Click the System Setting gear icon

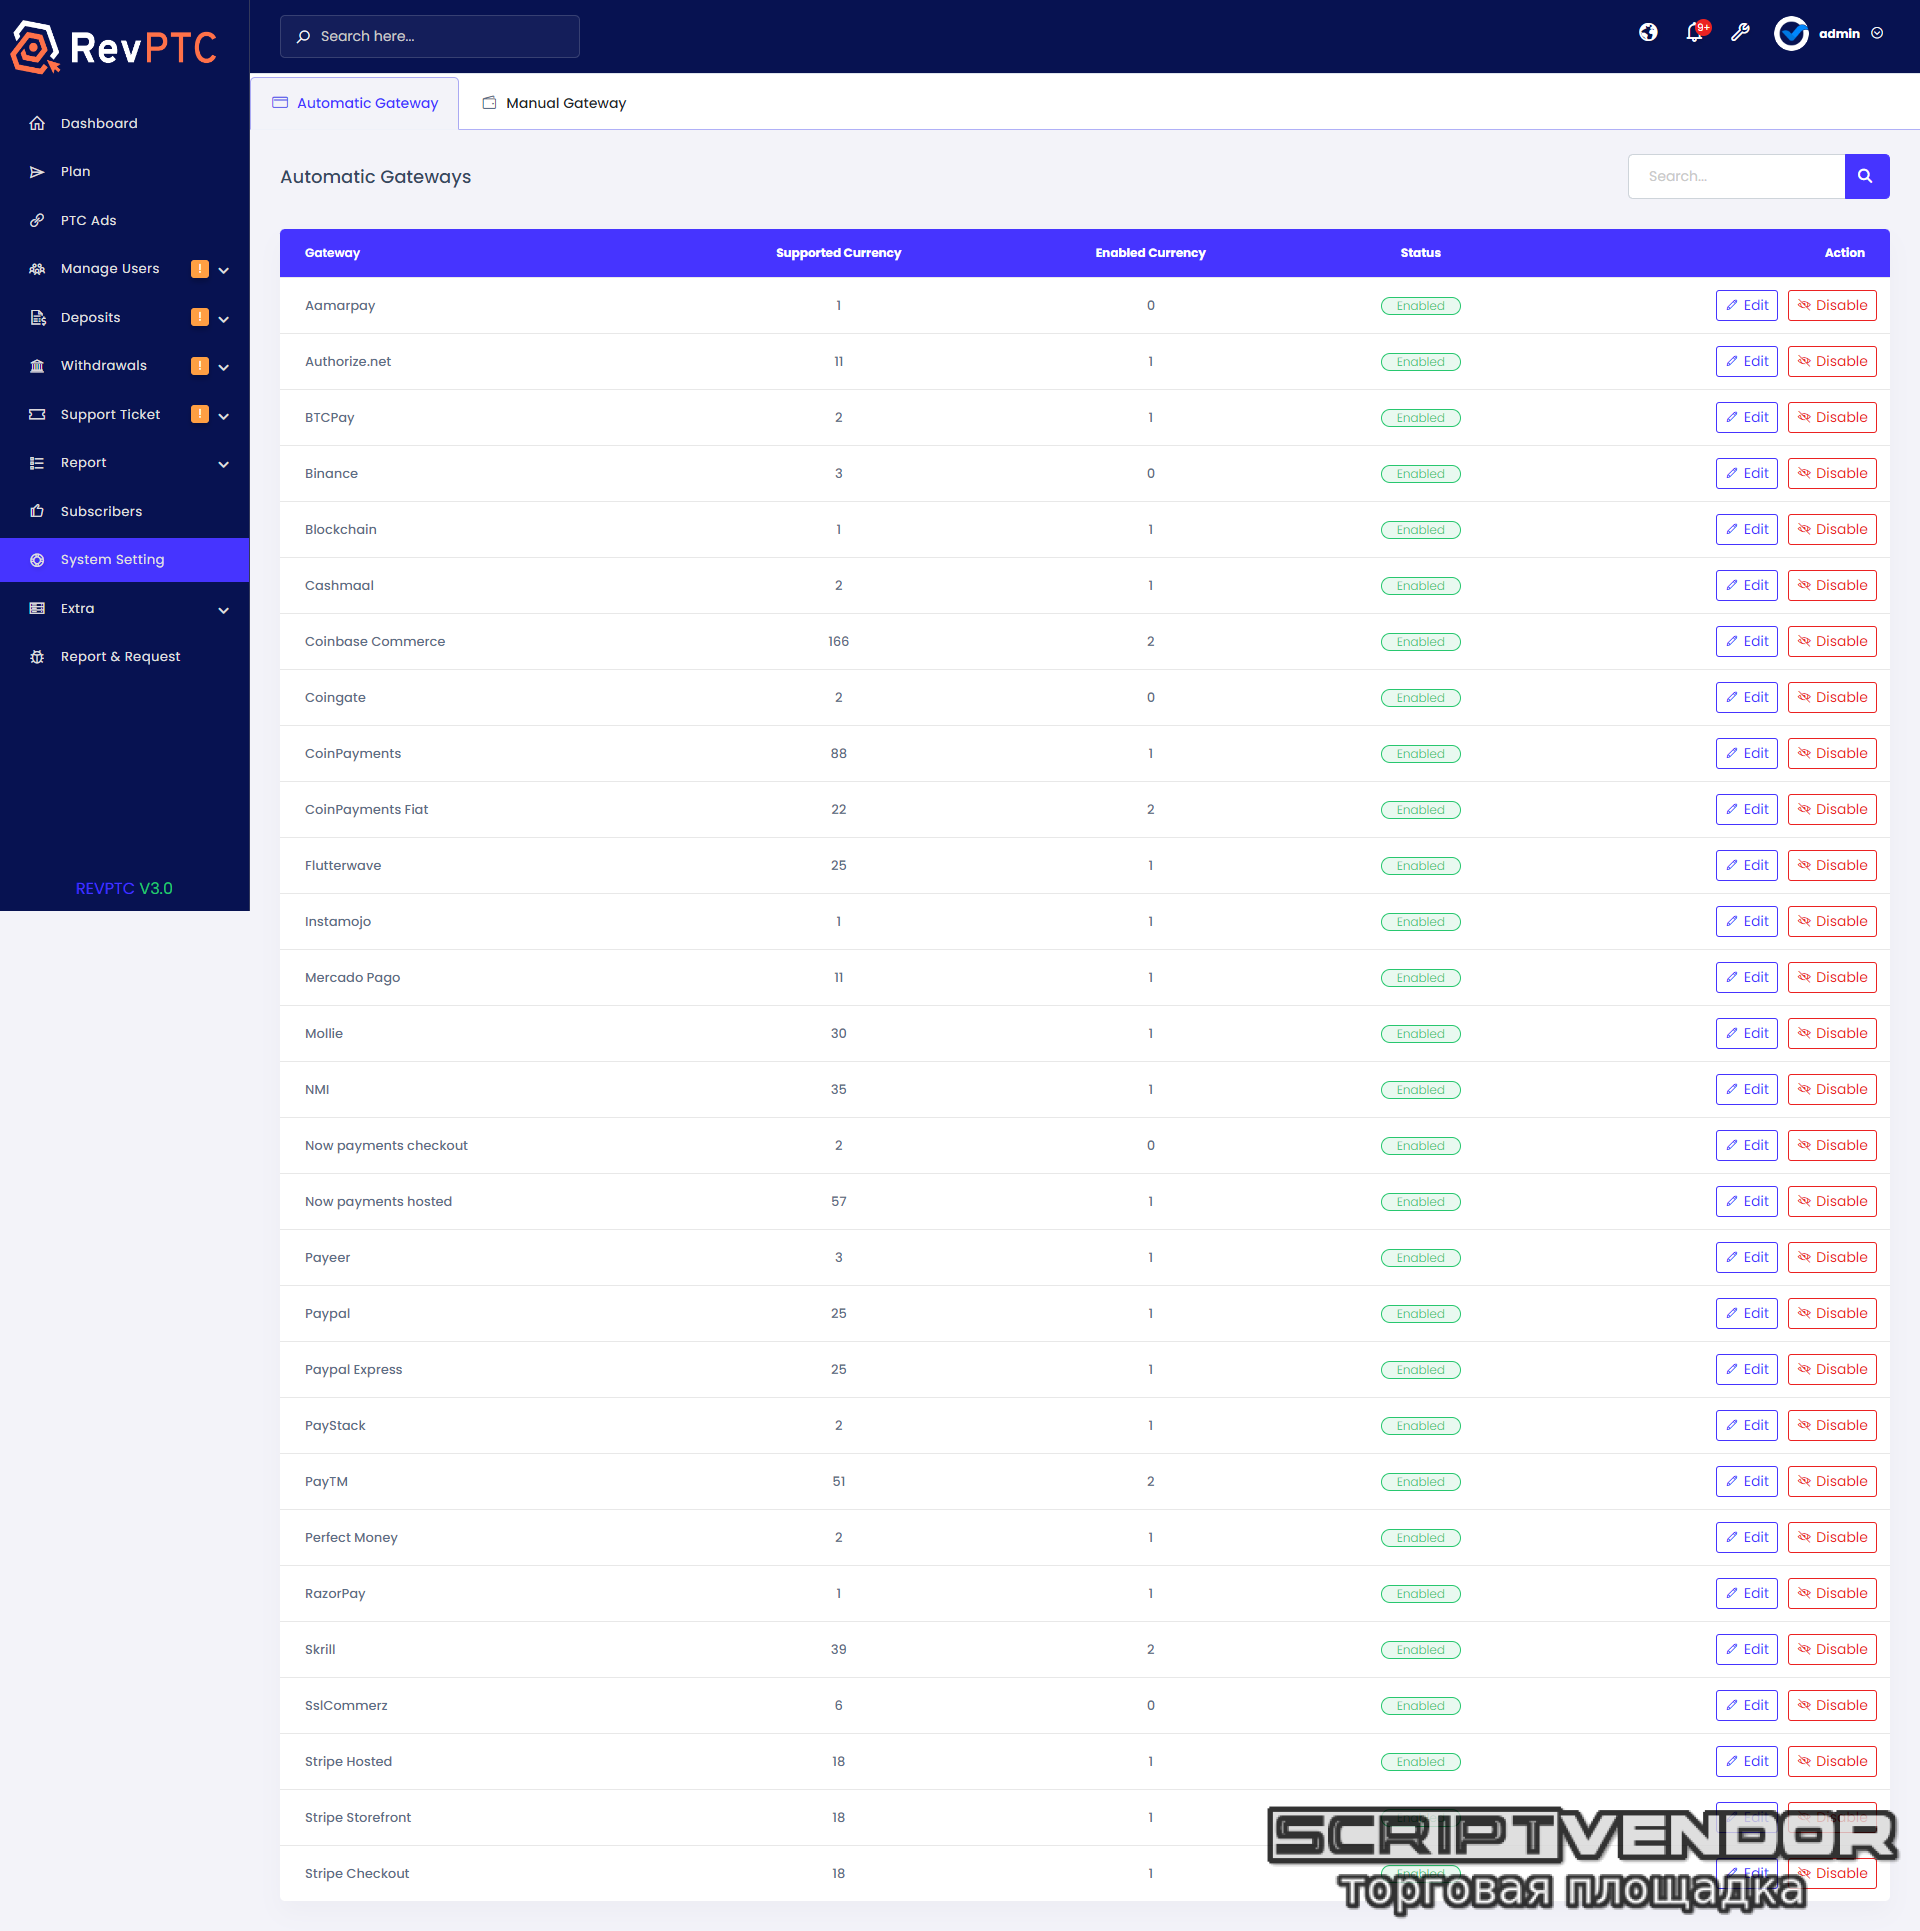37,560
